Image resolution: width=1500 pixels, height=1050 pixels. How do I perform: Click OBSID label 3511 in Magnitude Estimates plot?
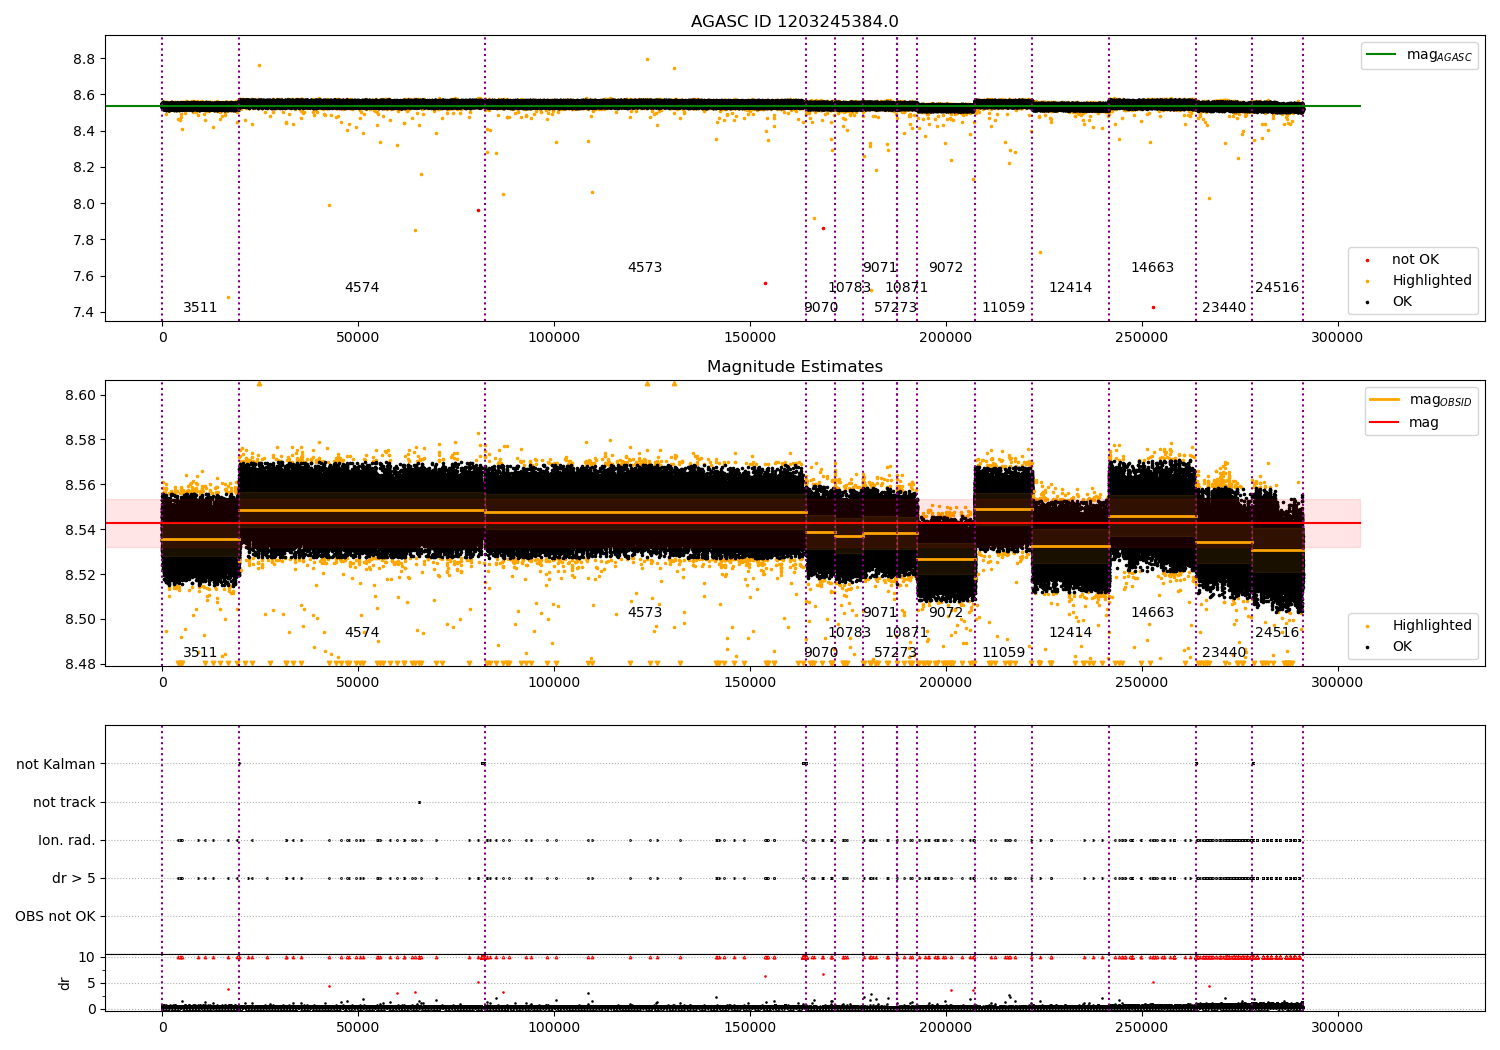tap(200, 653)
